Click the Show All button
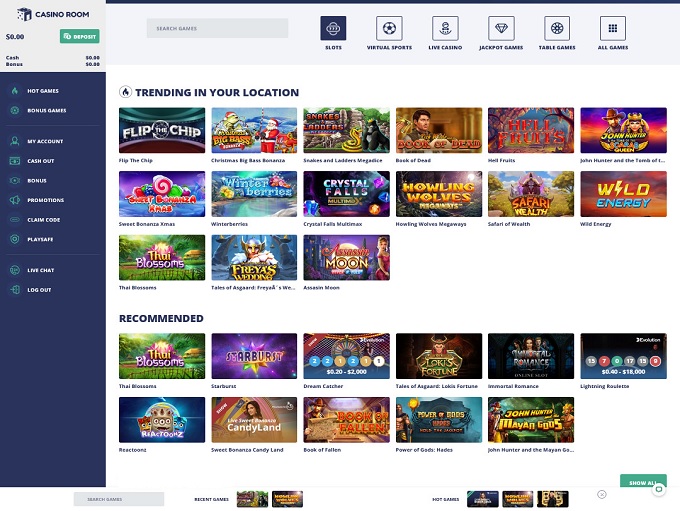This screenshot has height=511, width=680. (x=642, y=482)
